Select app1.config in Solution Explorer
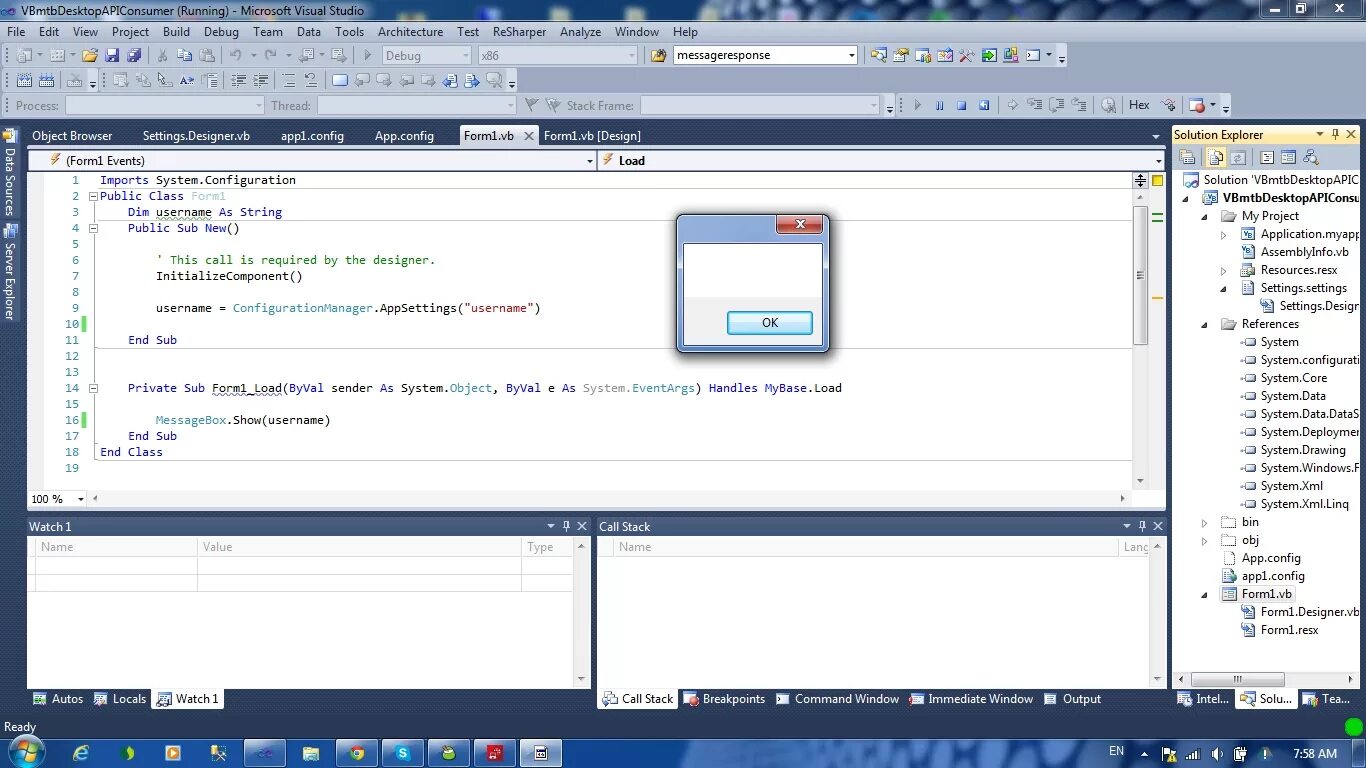Viewport: 1366px width, 768px height. click(x=1272, y=576)
